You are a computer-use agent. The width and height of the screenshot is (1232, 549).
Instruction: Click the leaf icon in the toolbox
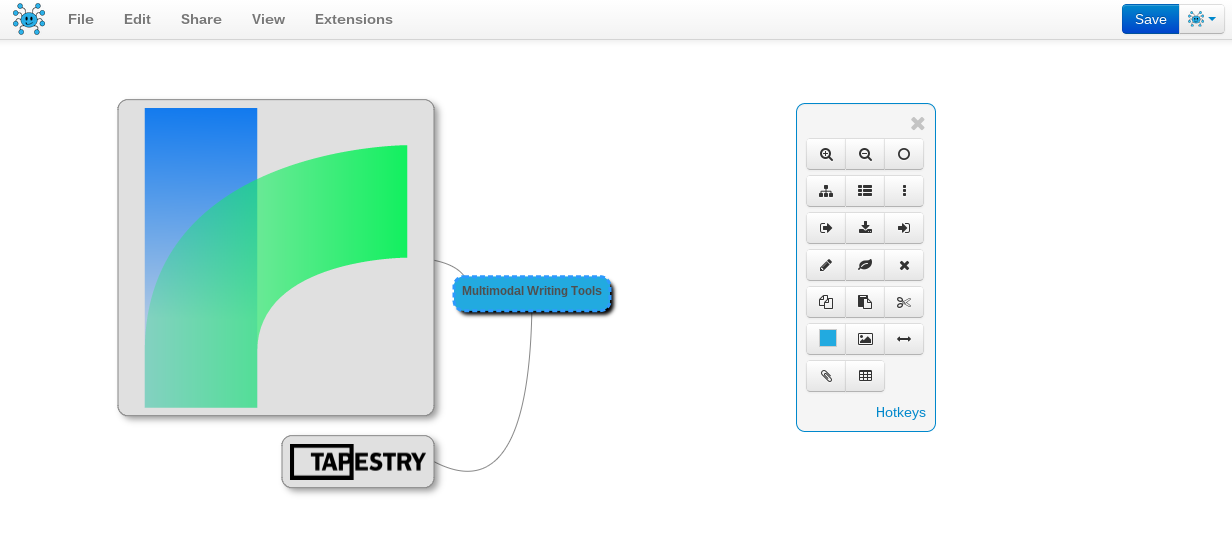(x=865, y=265)
